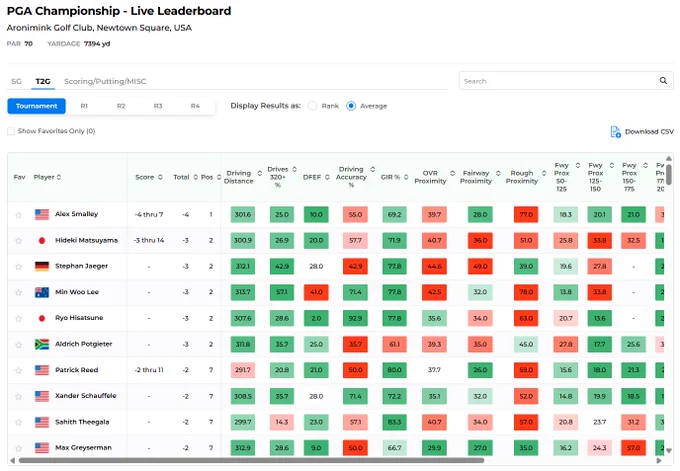This screenshot has height=471, width=680.
Task: Select round R4 filter
Action: (195, 106)
